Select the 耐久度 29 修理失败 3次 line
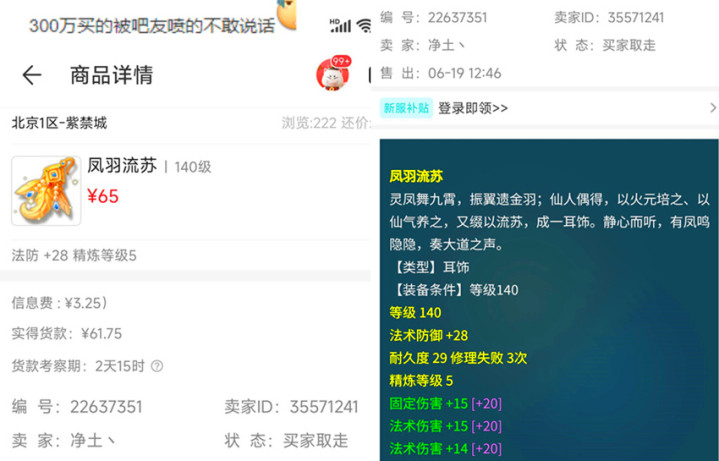Screen dimensions: 719x461 click(x=458, y=358)
